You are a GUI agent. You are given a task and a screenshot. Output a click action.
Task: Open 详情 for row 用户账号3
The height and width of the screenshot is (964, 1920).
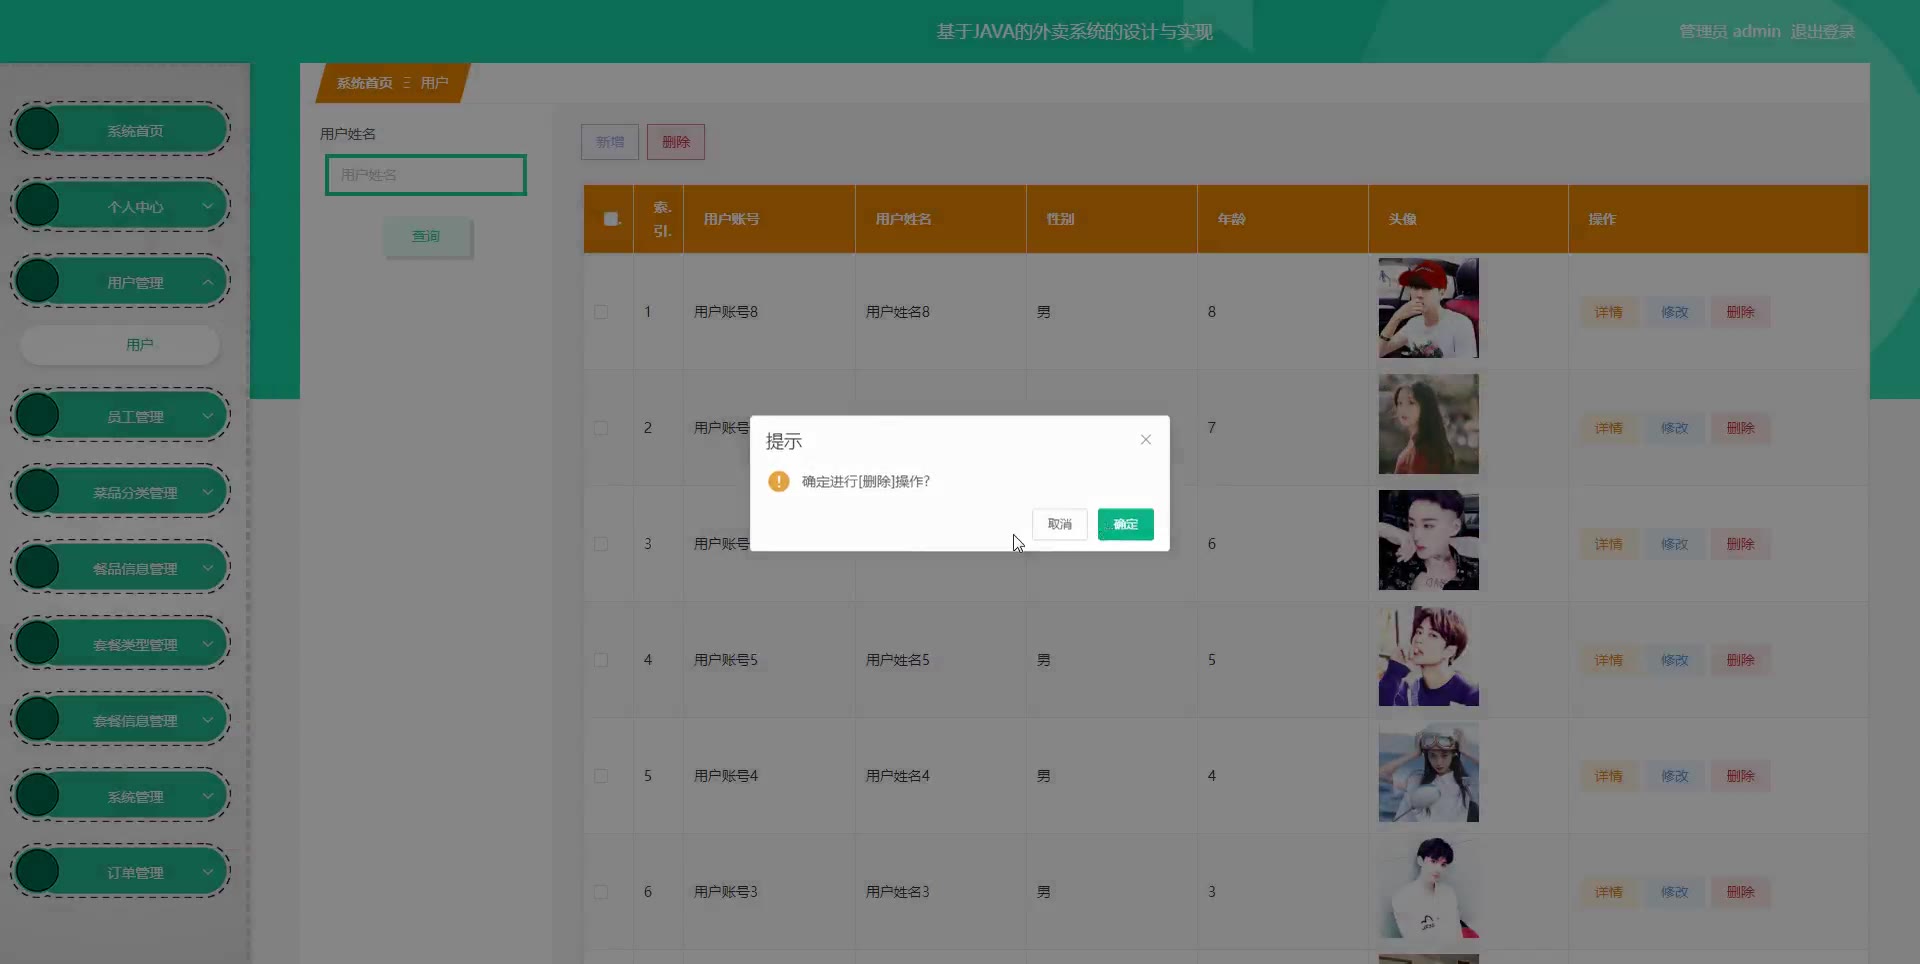tap(1609, 892)
